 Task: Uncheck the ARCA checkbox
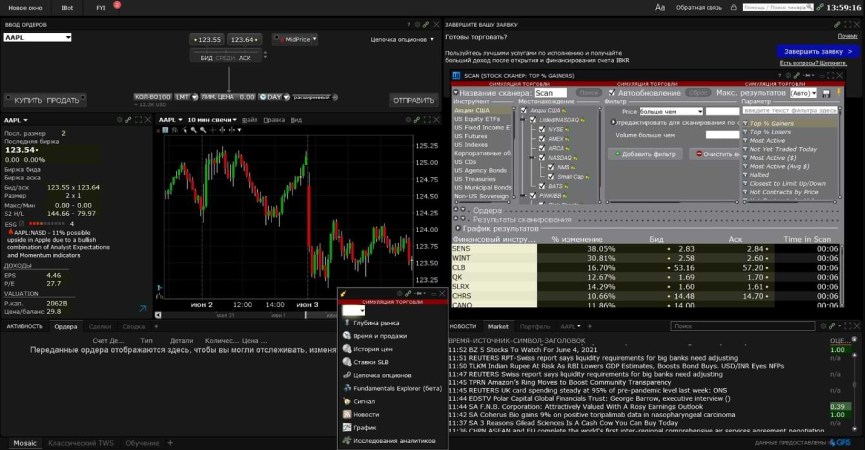(542, 148)
